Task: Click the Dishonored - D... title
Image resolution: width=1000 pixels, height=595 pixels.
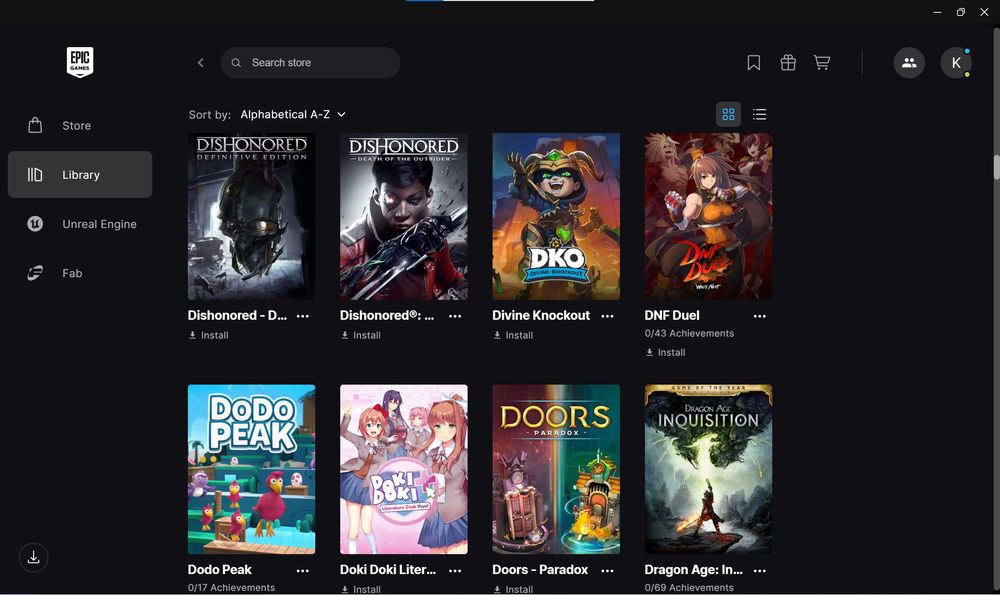Action: click(x=237, y=315)
